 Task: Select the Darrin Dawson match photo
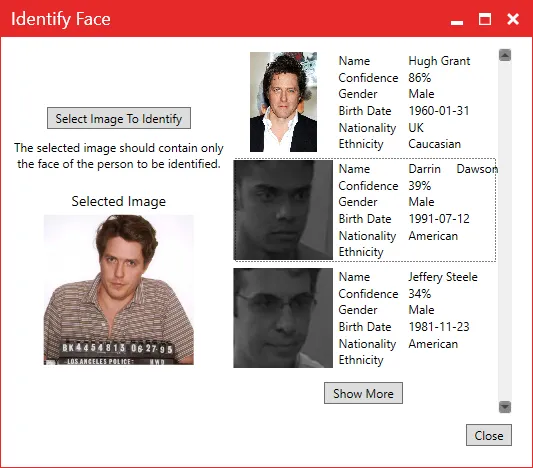pos(283,210)
